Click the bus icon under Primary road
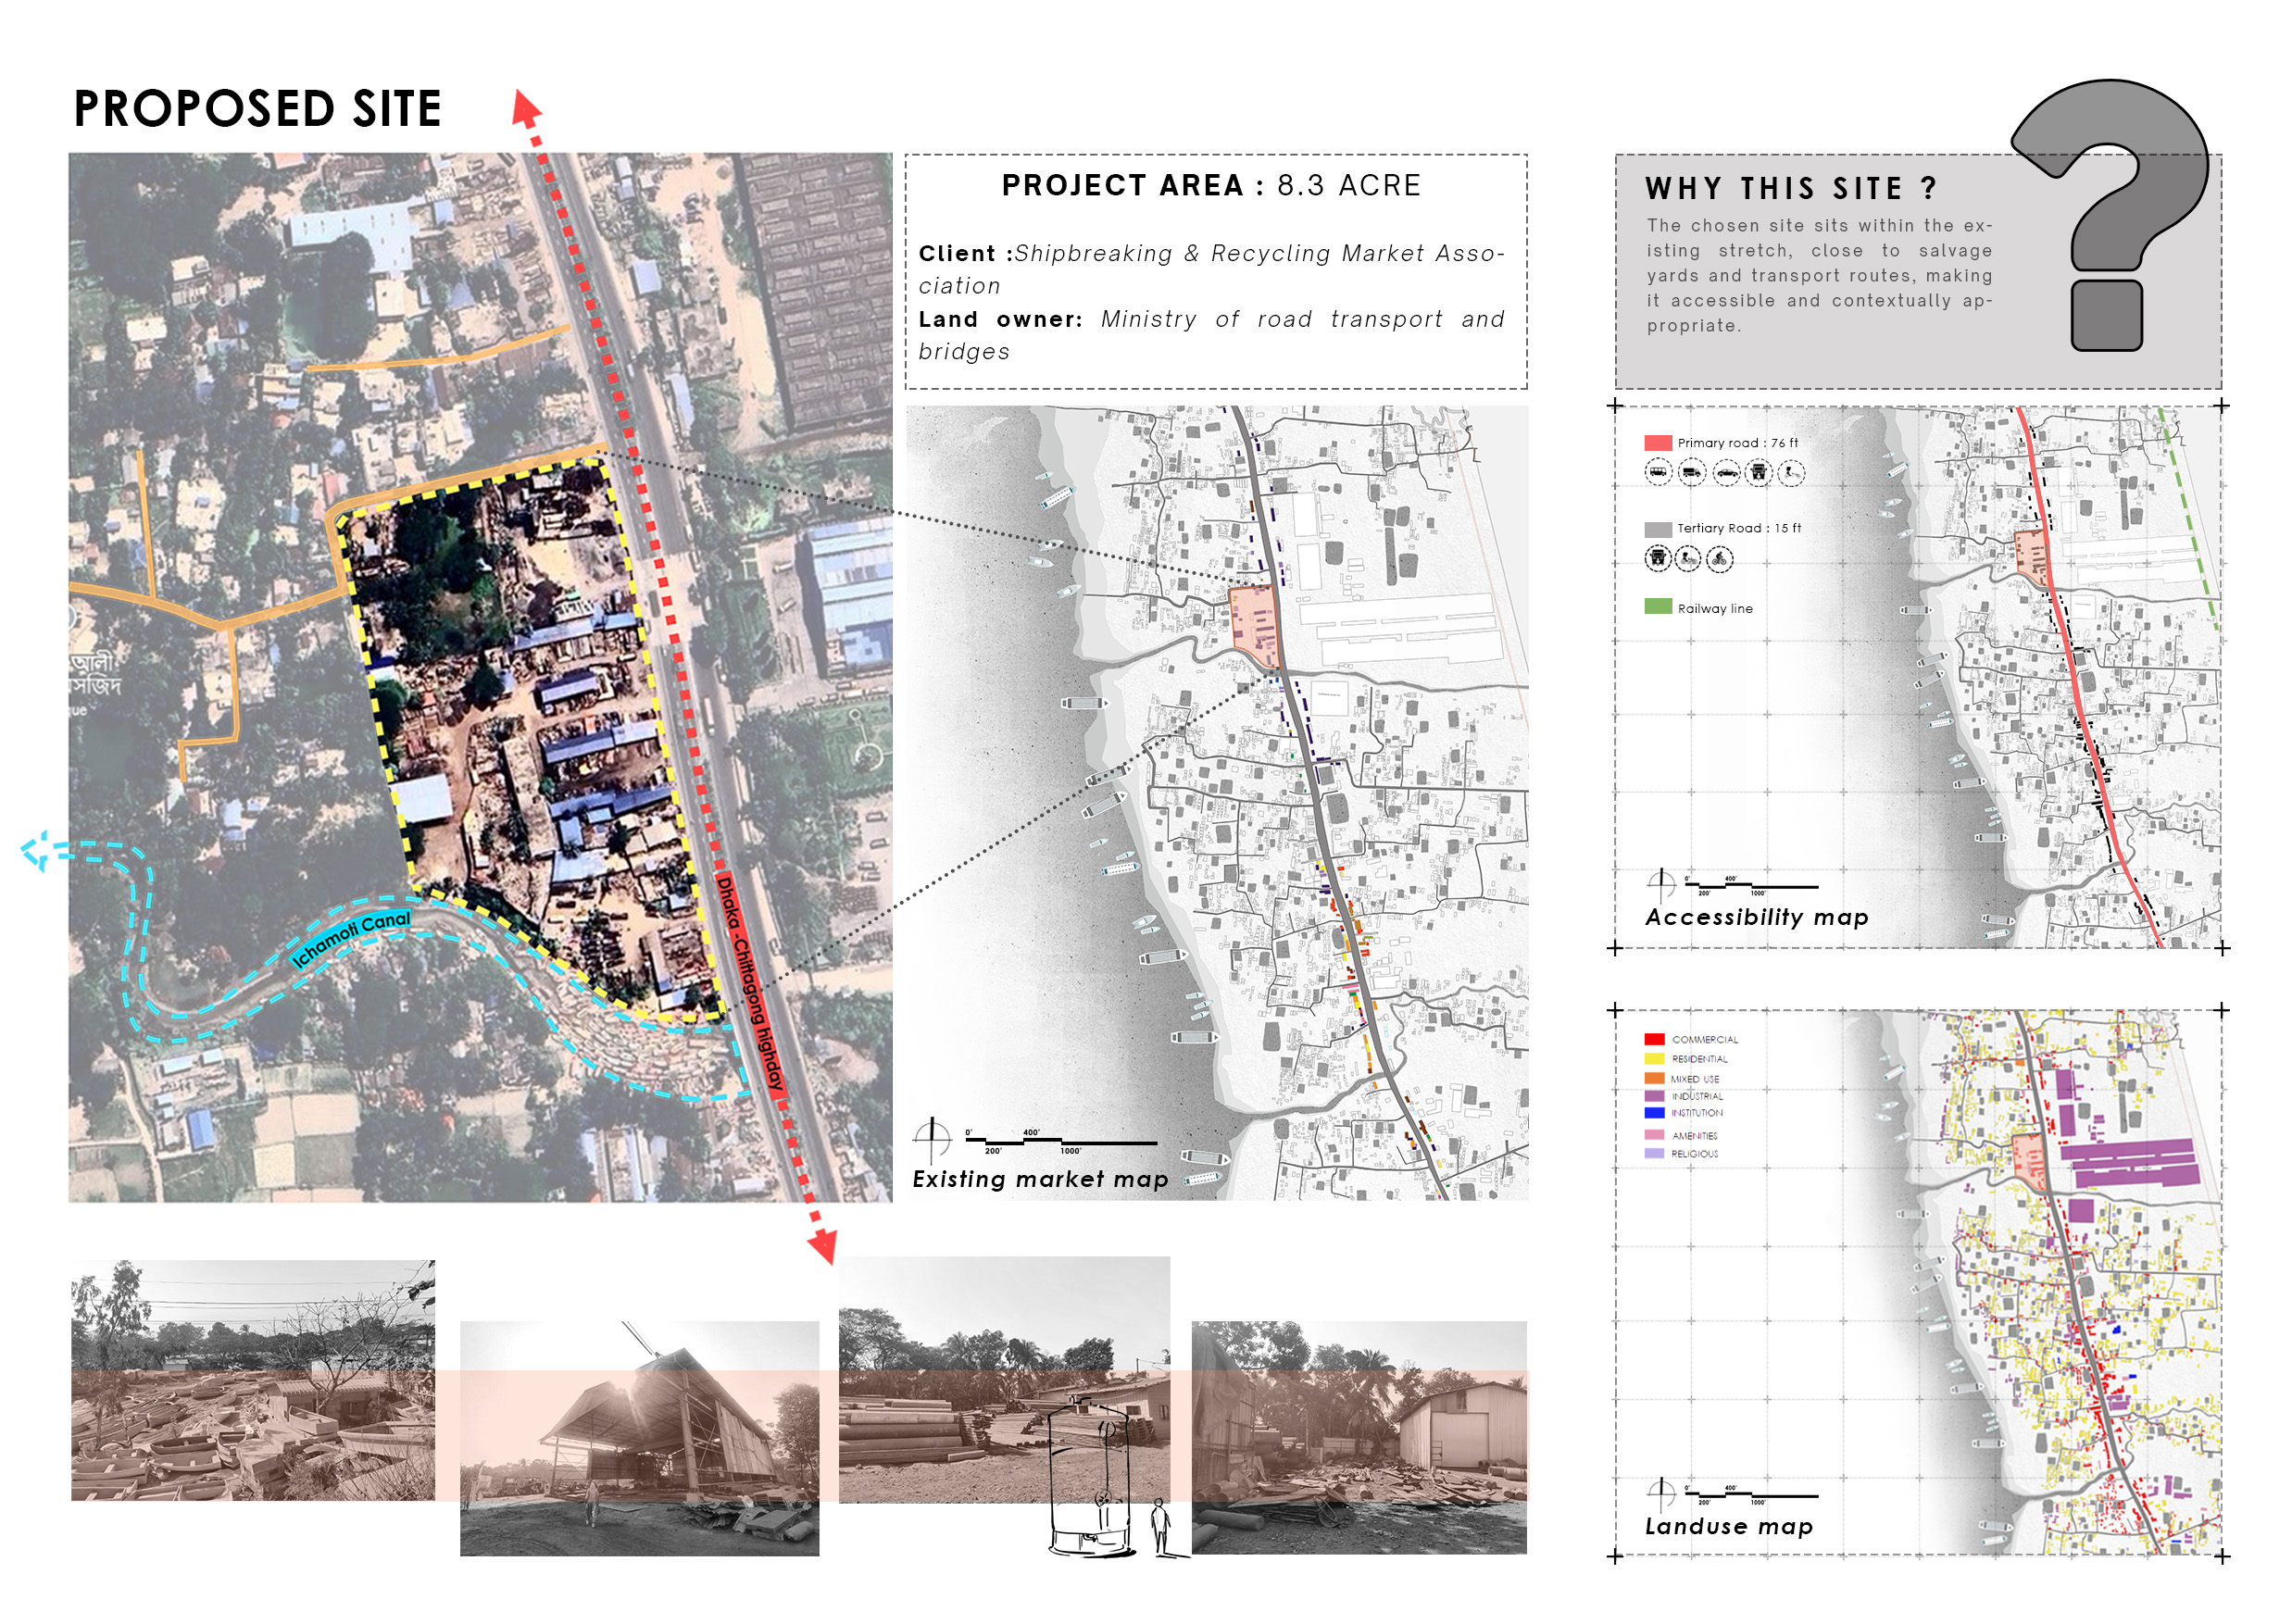This screenshot has width=2292, height=1624. 1657,472
